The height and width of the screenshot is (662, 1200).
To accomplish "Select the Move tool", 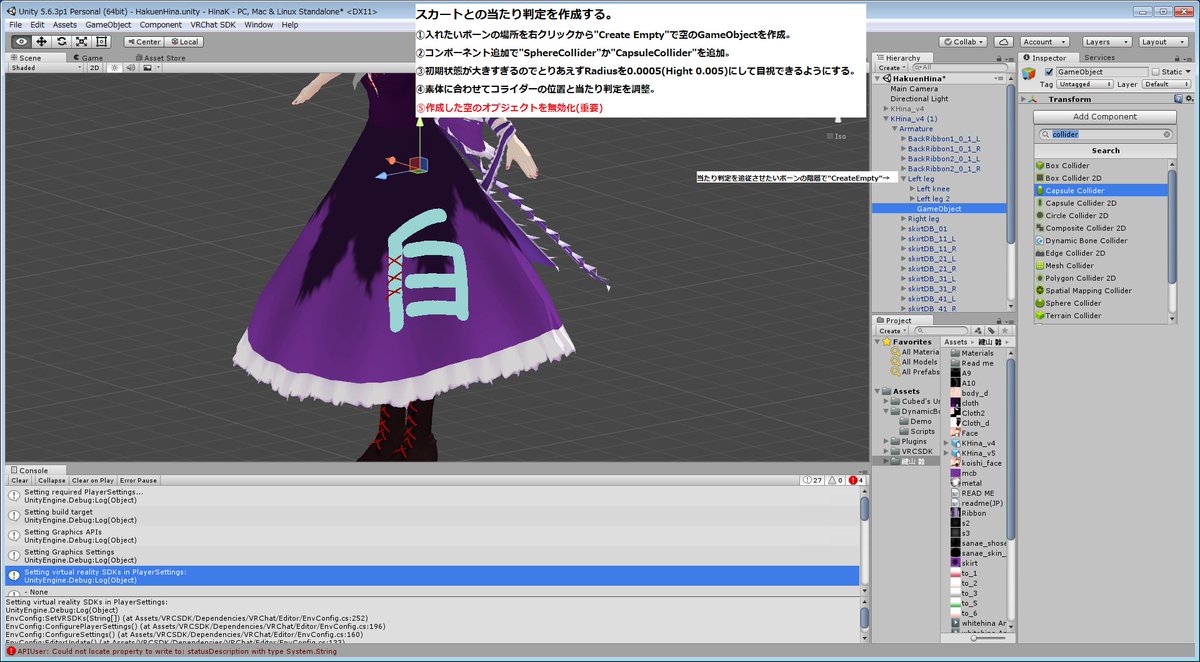I will coord(41,41).
